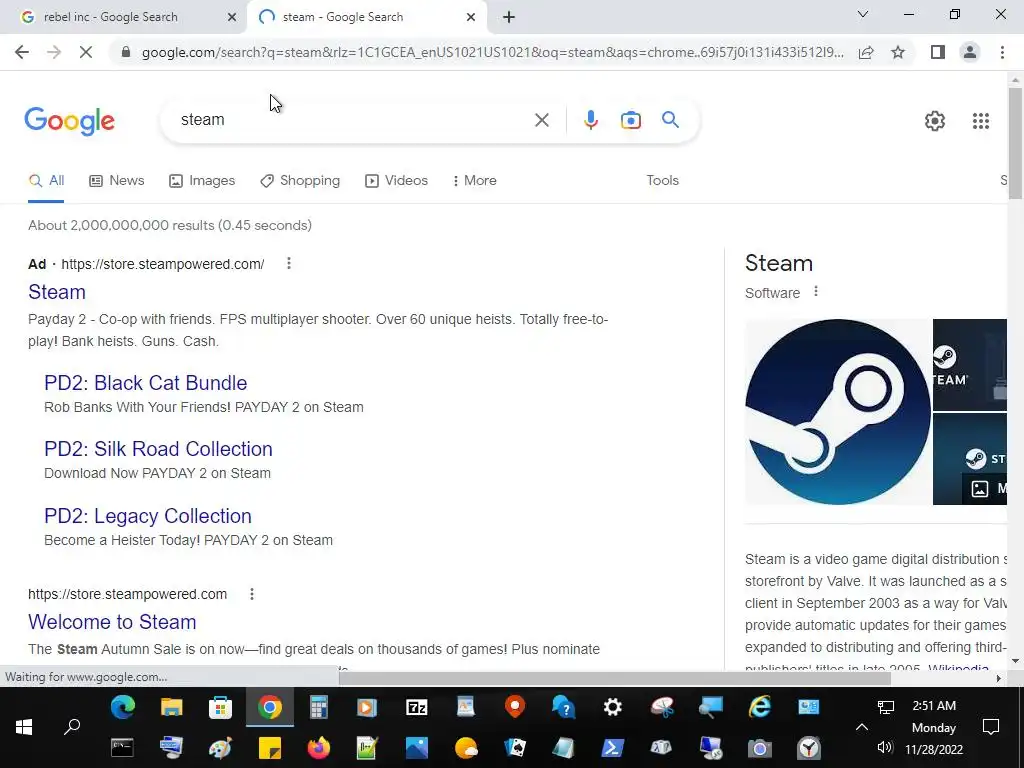
Task: Open Sticky Notes from the taskbar
Action: click(x=270, y=748)
